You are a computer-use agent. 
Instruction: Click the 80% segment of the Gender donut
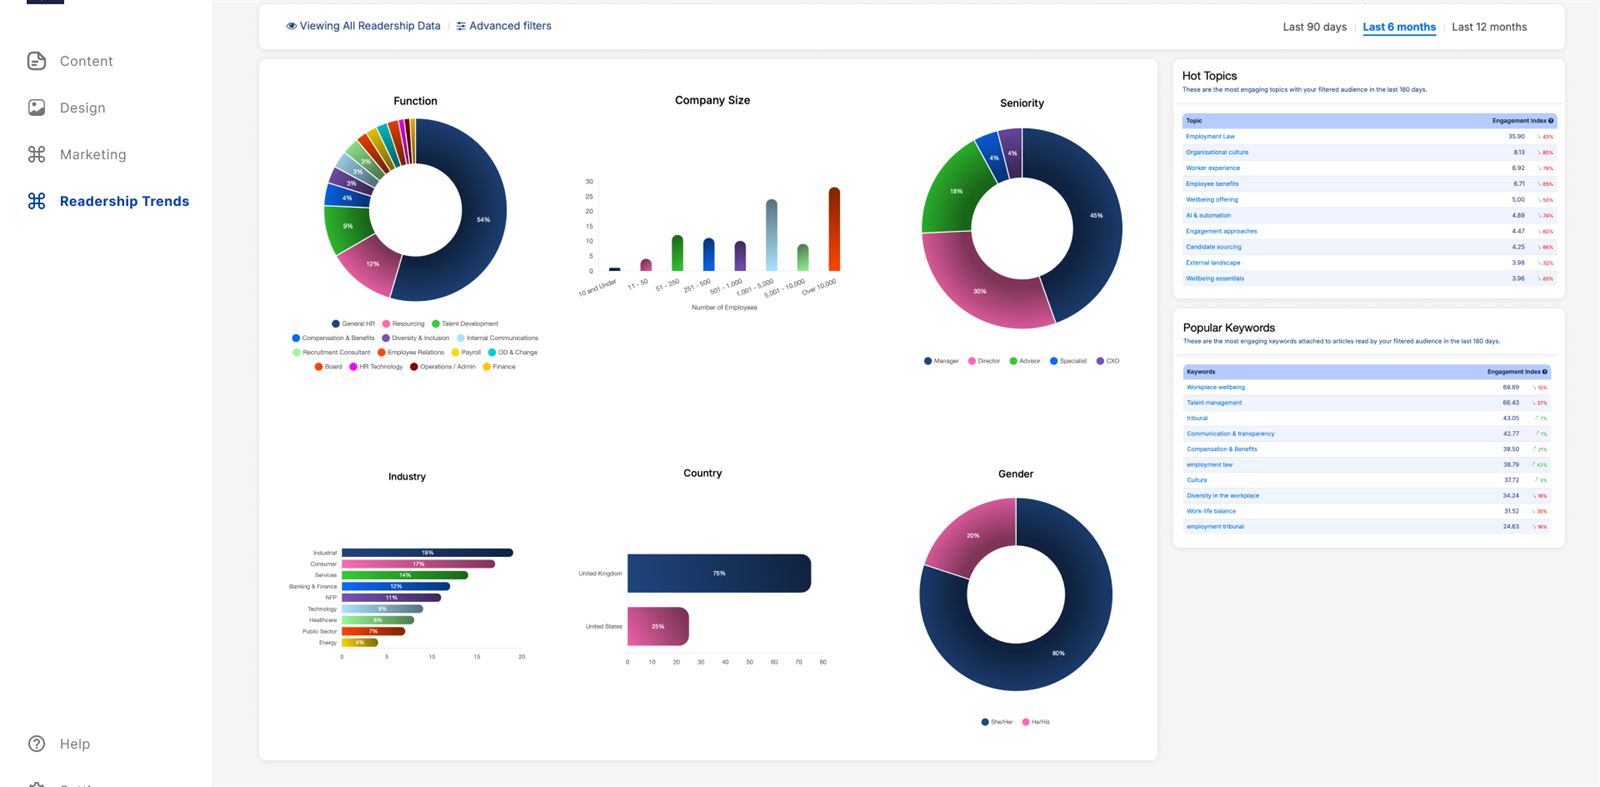pos(1058,652)
